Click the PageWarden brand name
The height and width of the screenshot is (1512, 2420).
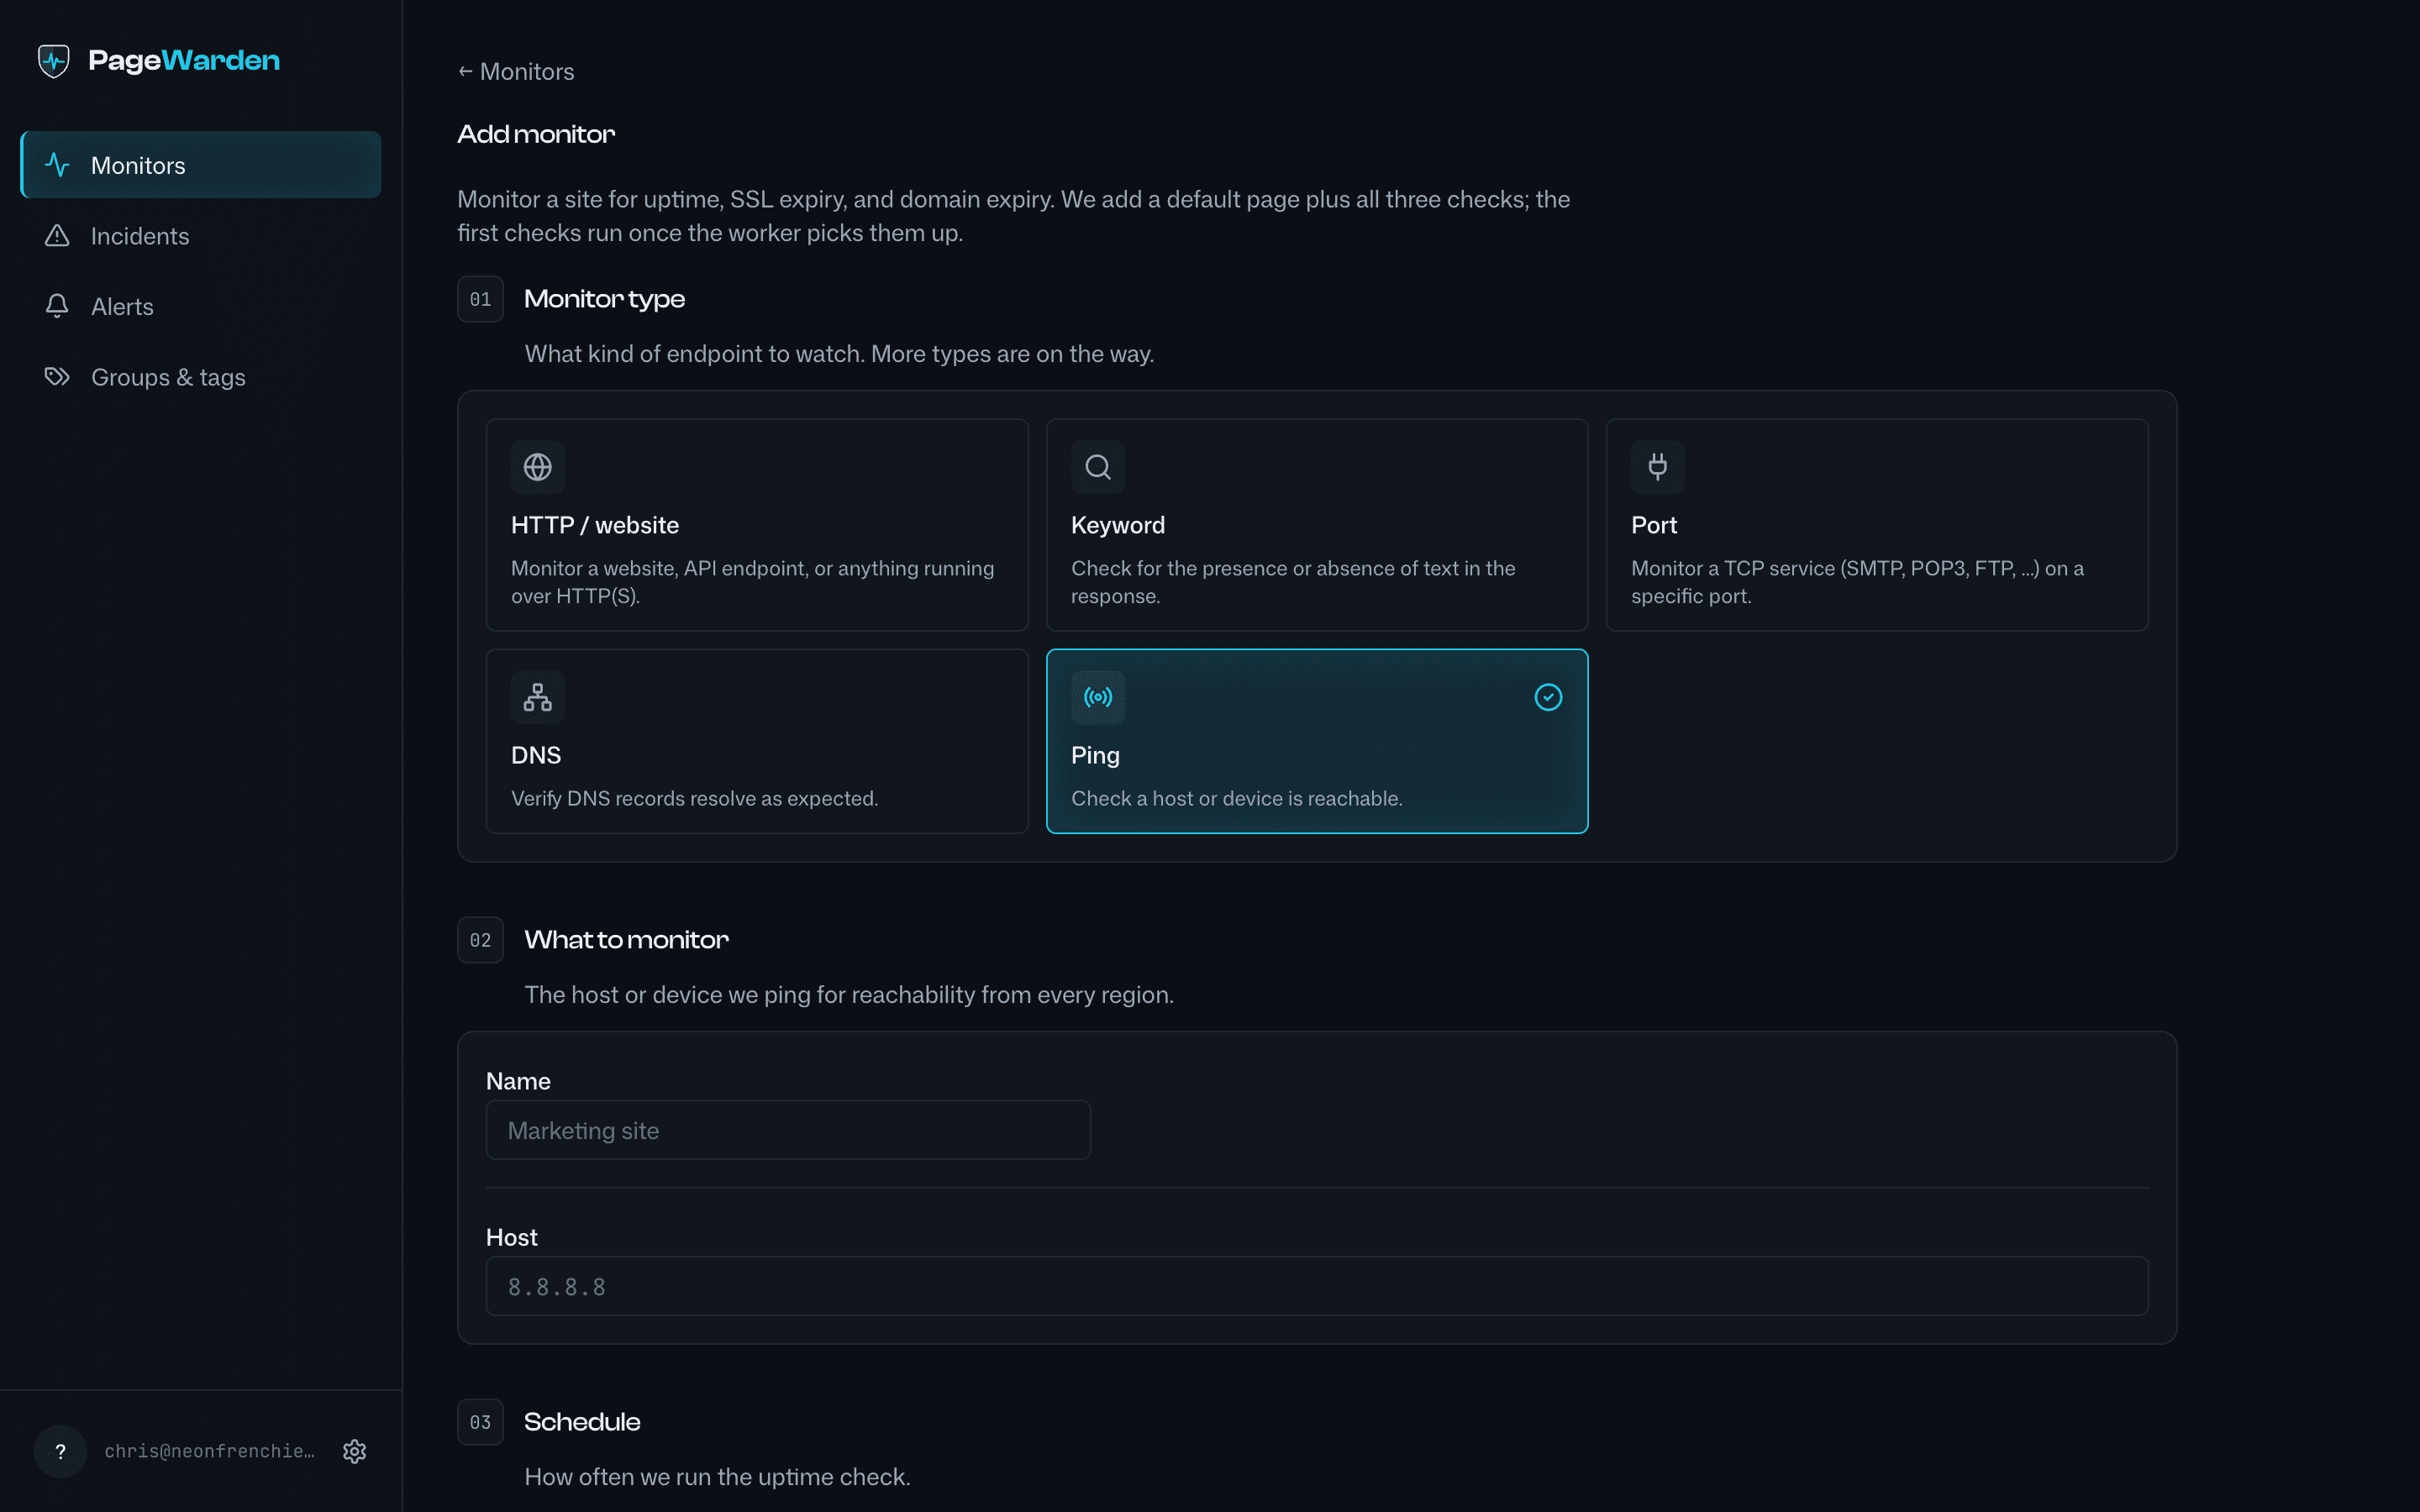(x=184, y=61)
